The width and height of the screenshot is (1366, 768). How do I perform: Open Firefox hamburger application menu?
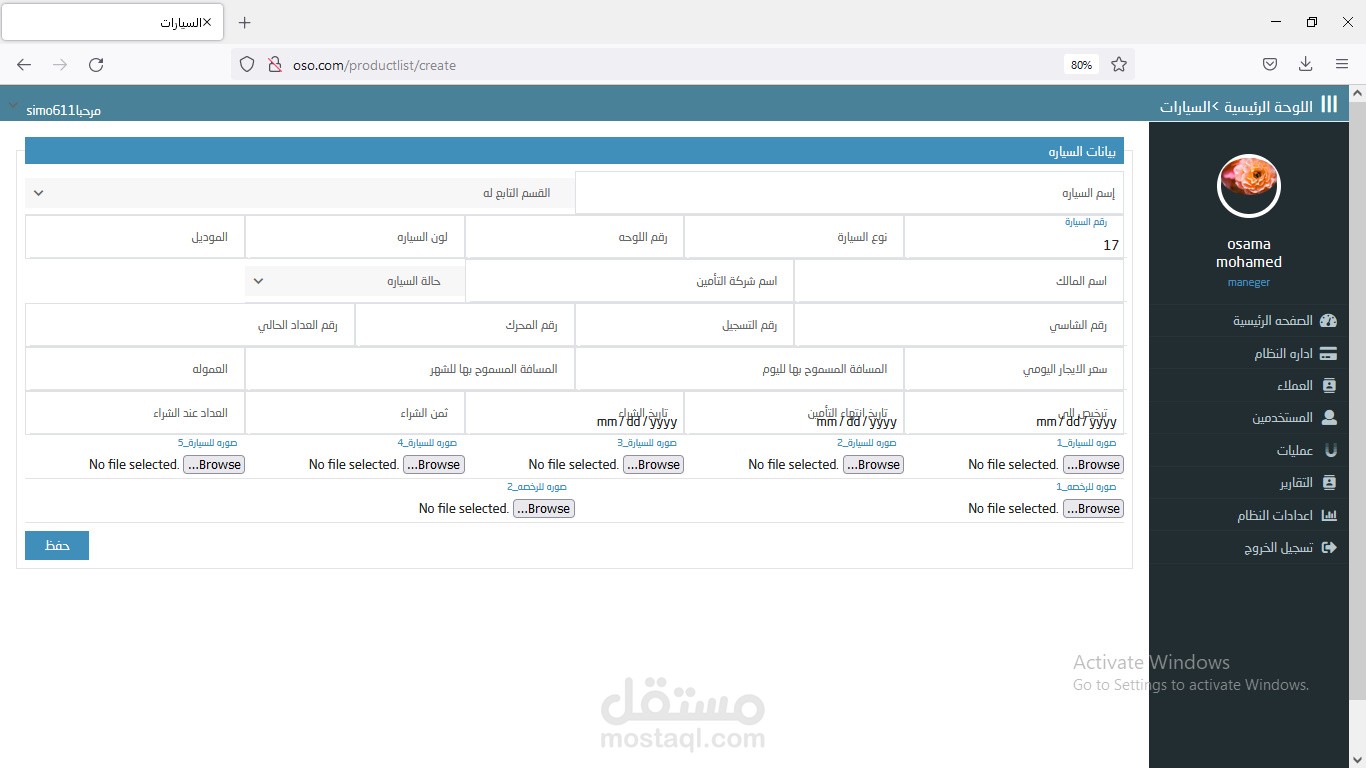click(1342, 65)
